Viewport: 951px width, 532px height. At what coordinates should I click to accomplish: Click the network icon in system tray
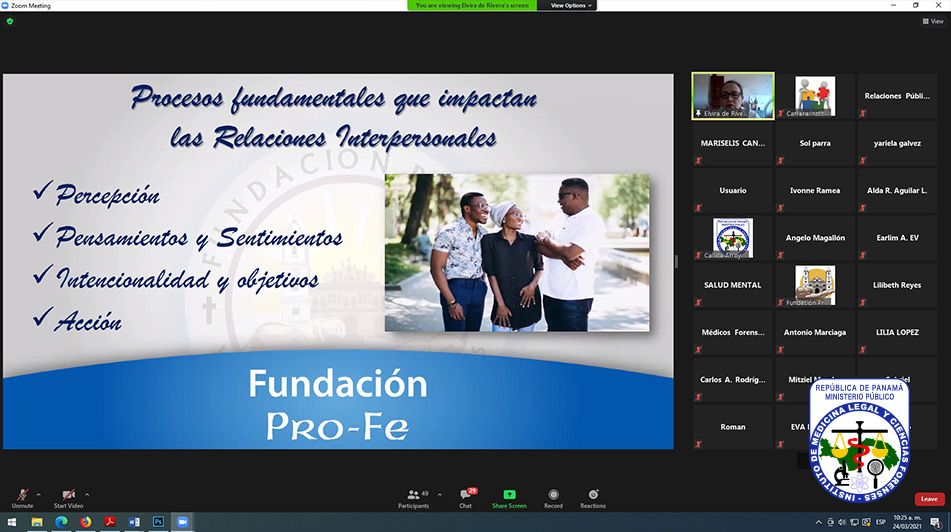854,522
